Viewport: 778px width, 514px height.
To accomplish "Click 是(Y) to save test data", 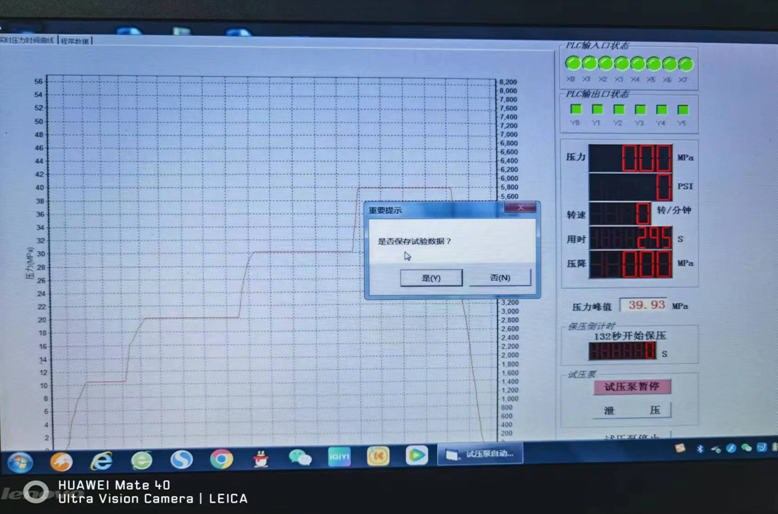I will point(431,278).
